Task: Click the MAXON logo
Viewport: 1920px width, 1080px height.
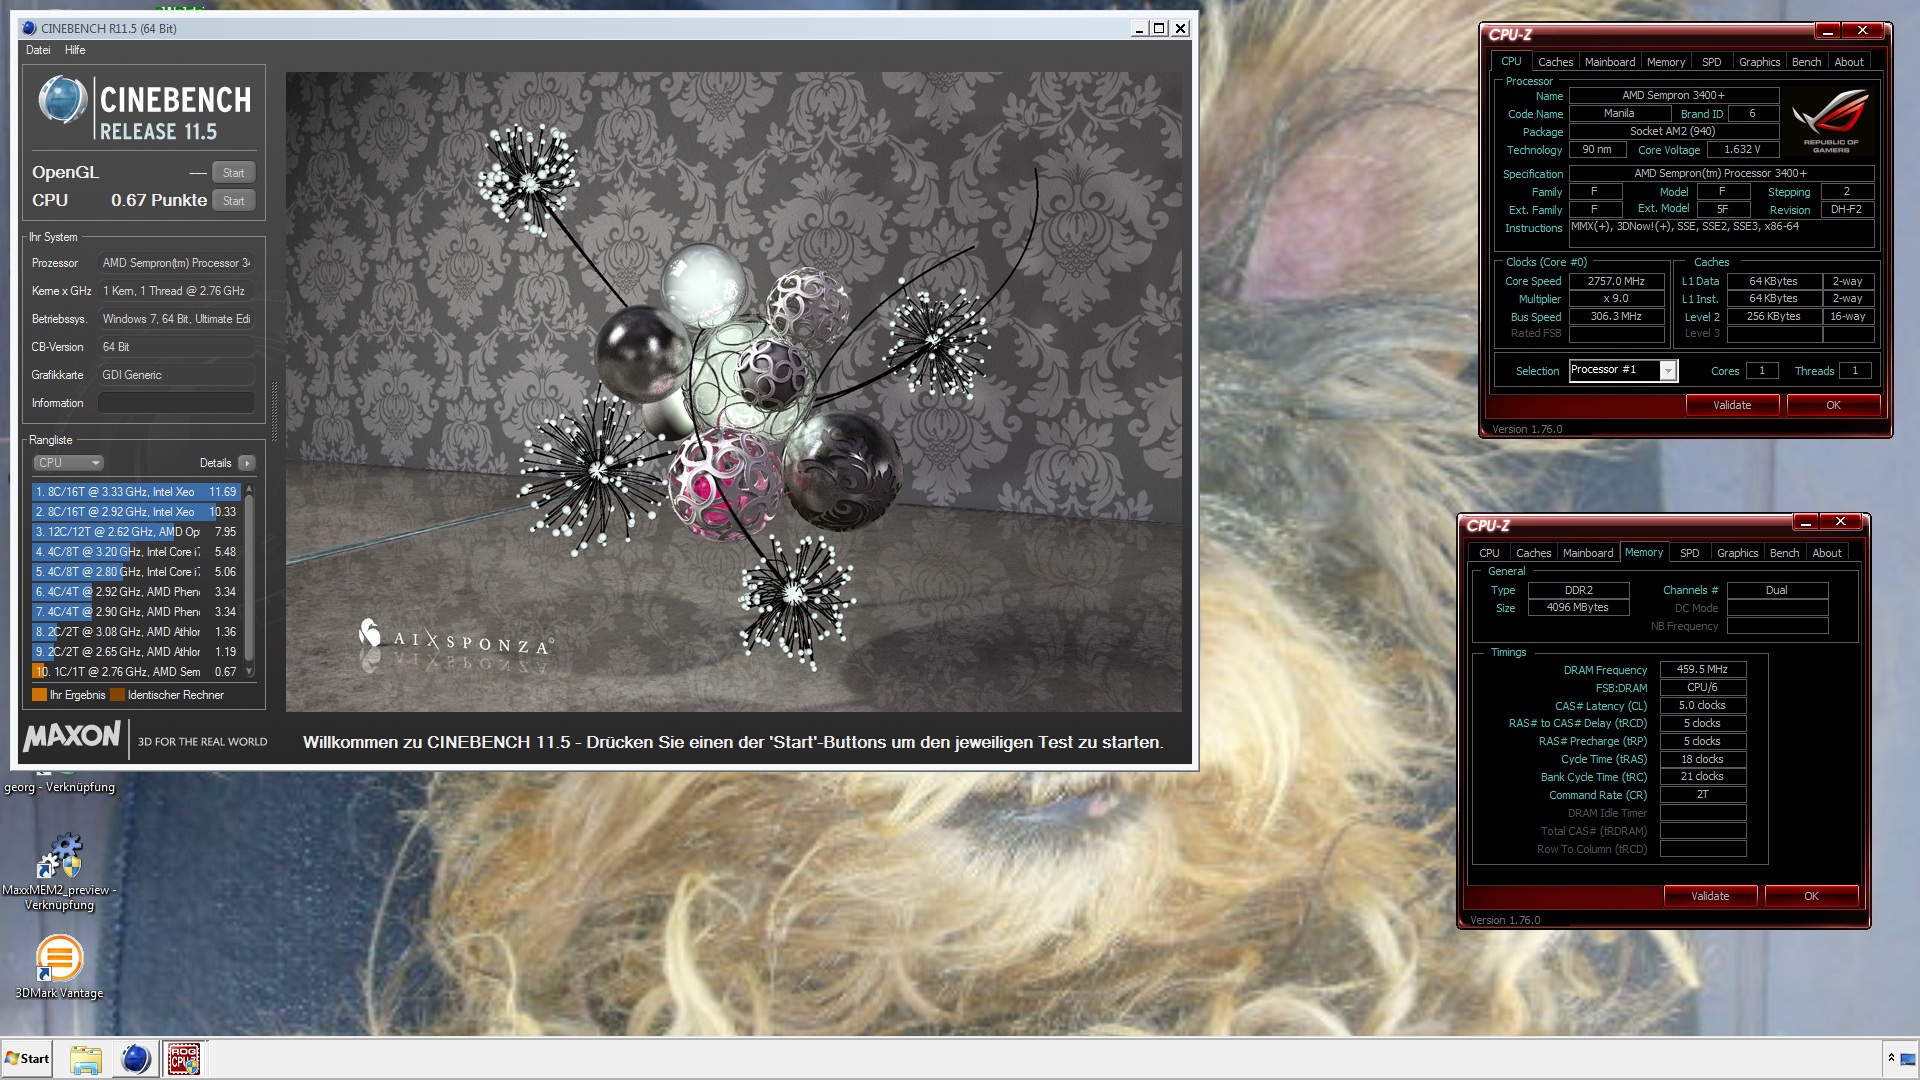Action: click(72, 737)
